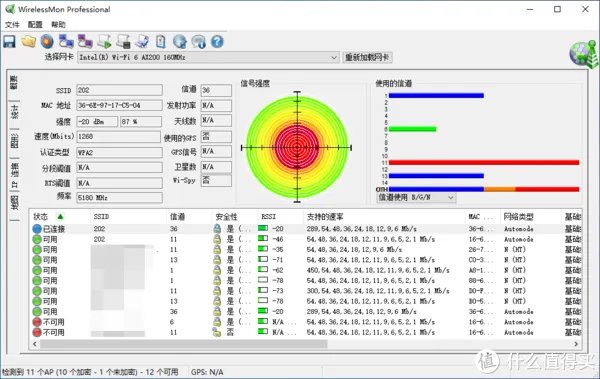Sort the list by the 网络类型 column header

point(530,217)
